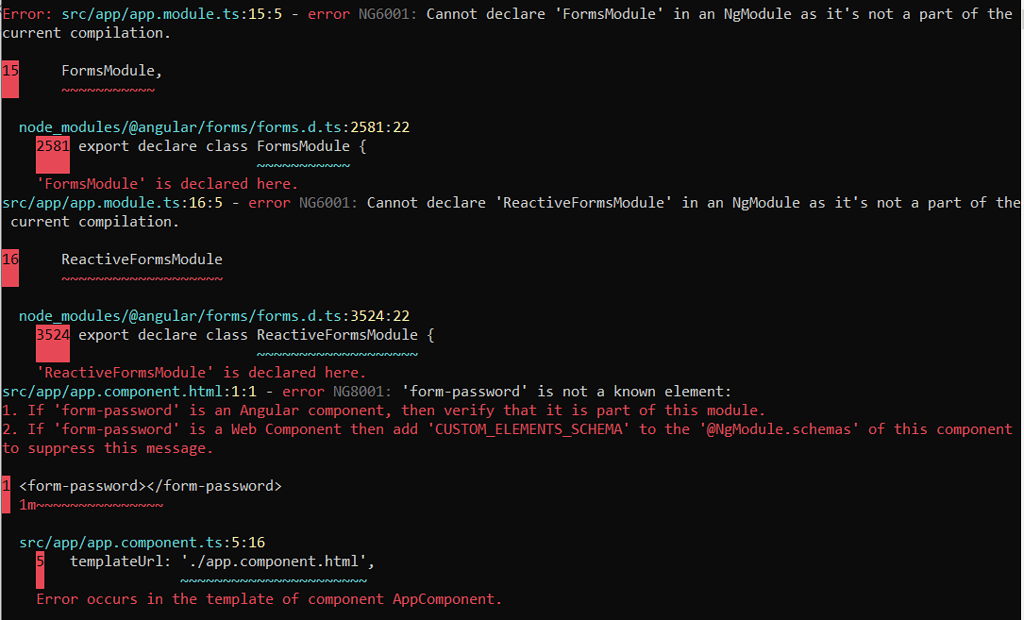Click the src/app/app.component.html:1:1 path

tap(129, 392)
